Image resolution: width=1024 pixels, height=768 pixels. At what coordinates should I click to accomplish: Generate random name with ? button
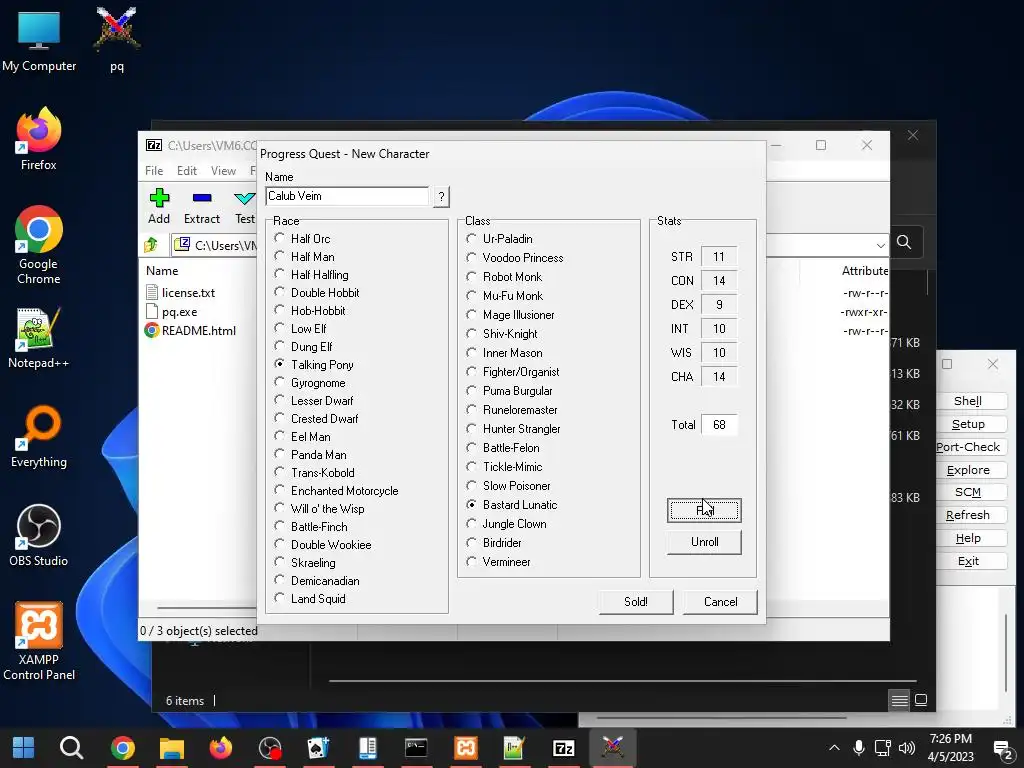(x=441, y=196)
